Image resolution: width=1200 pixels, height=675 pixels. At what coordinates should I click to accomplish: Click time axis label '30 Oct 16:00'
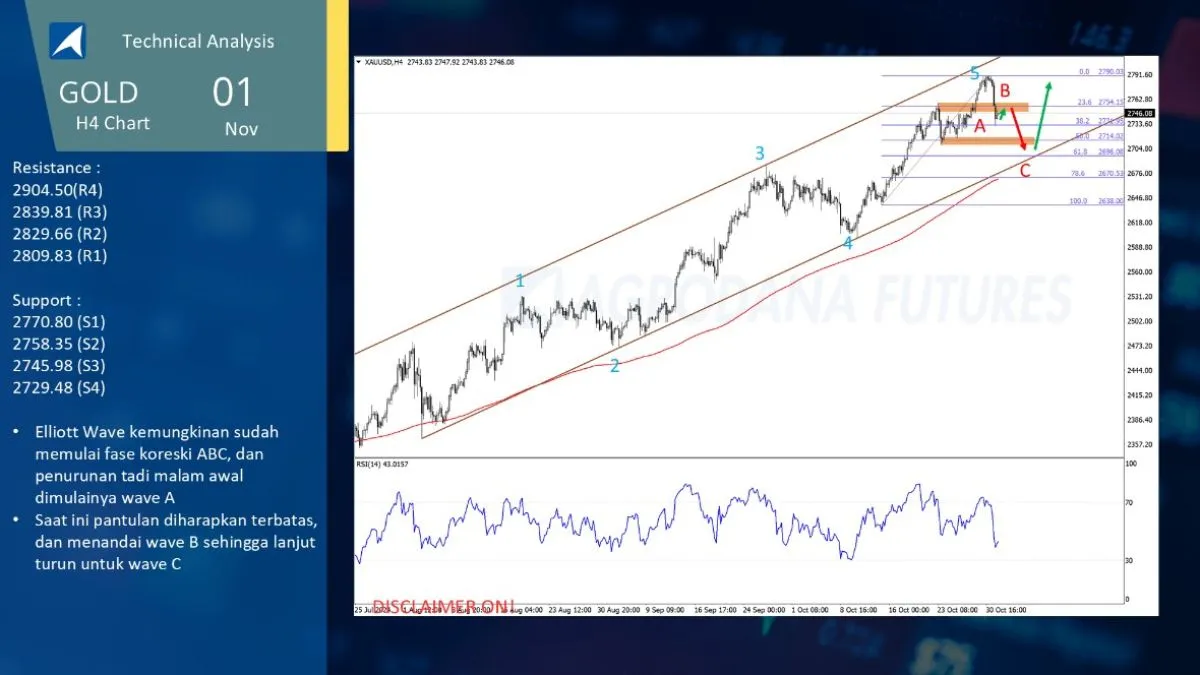pyautogui.click(x=1005, y=608)
